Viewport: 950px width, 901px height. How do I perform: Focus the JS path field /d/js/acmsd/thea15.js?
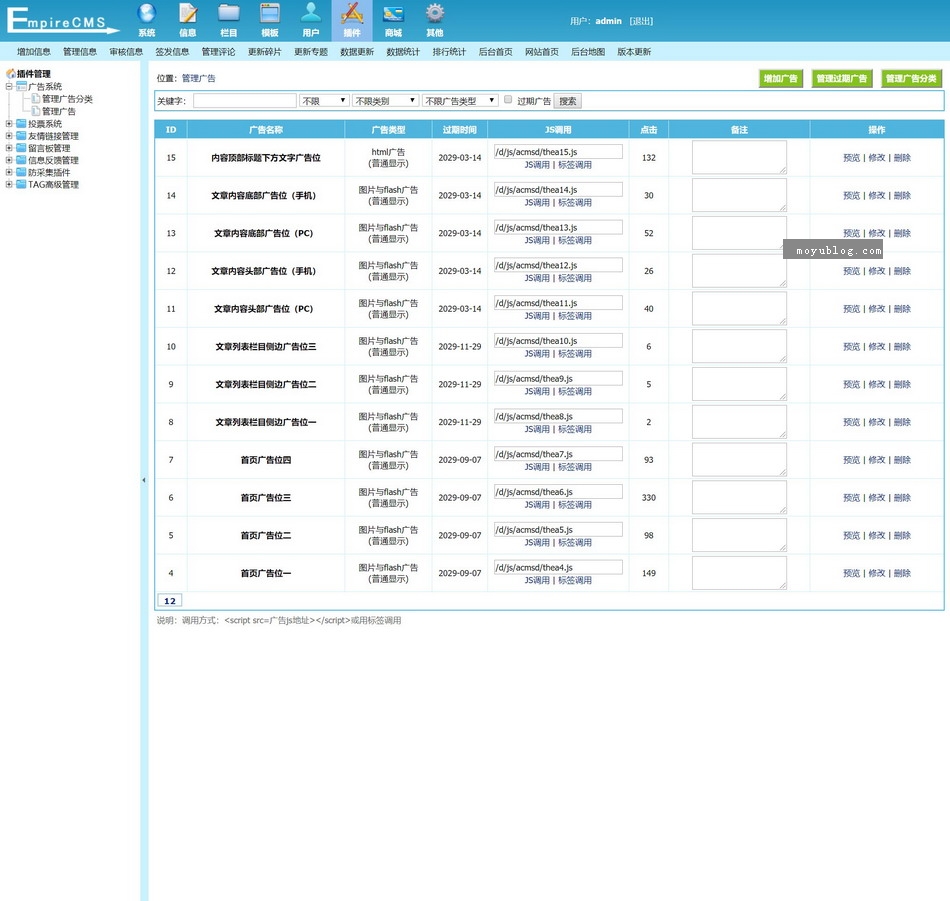click(558, 151)
